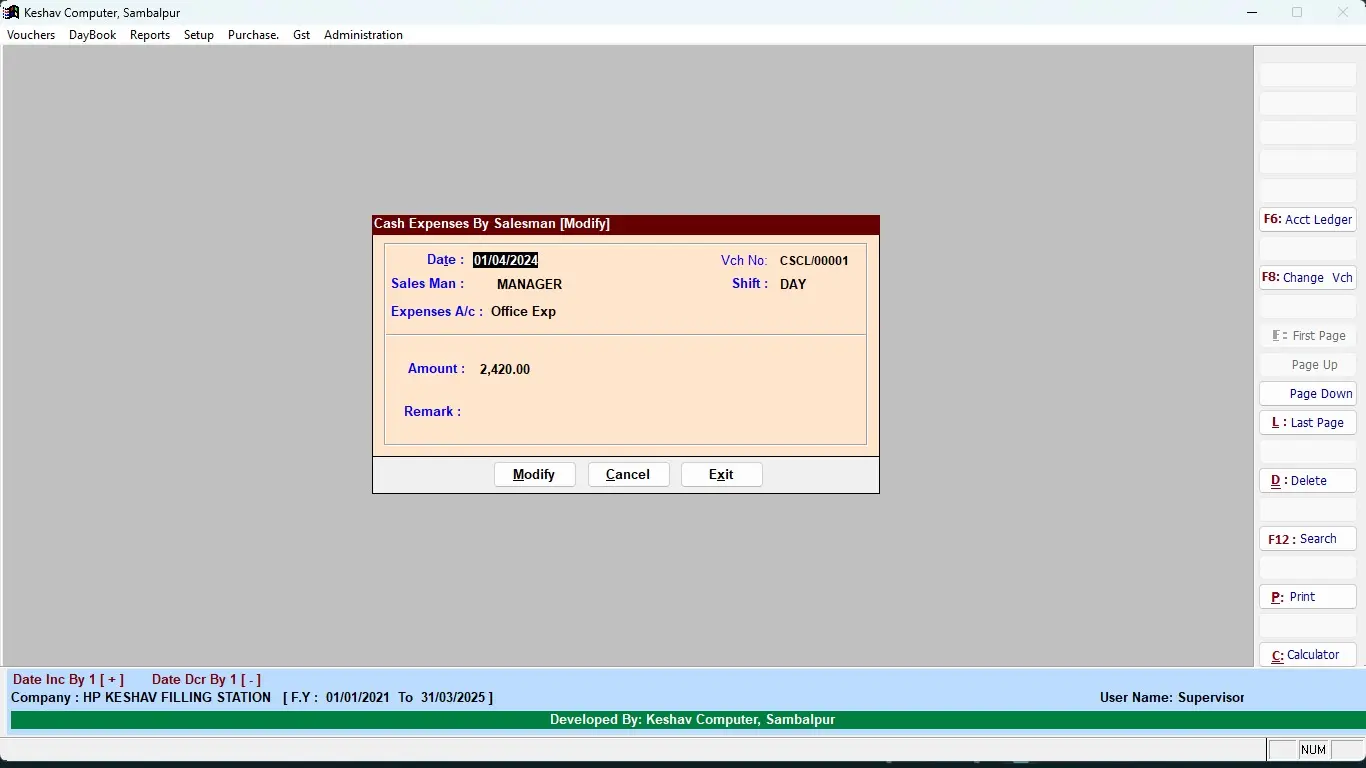This screenshot has width=1366, height=768.
Task: Go to First Page
Action: [x=1308, y=336]
